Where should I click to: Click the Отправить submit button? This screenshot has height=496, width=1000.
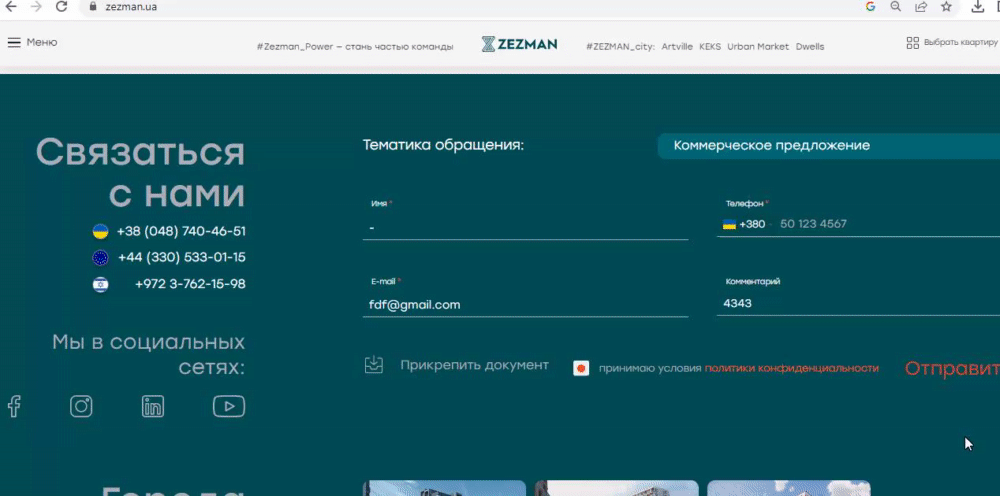(952, 368)
